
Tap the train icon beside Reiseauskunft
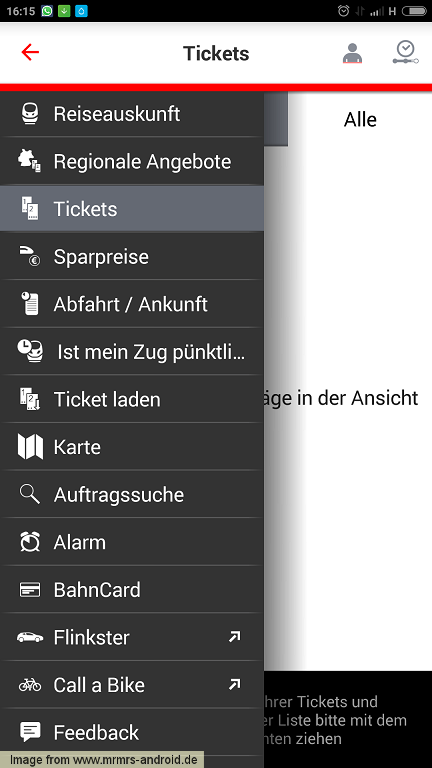tap(30, 114)
